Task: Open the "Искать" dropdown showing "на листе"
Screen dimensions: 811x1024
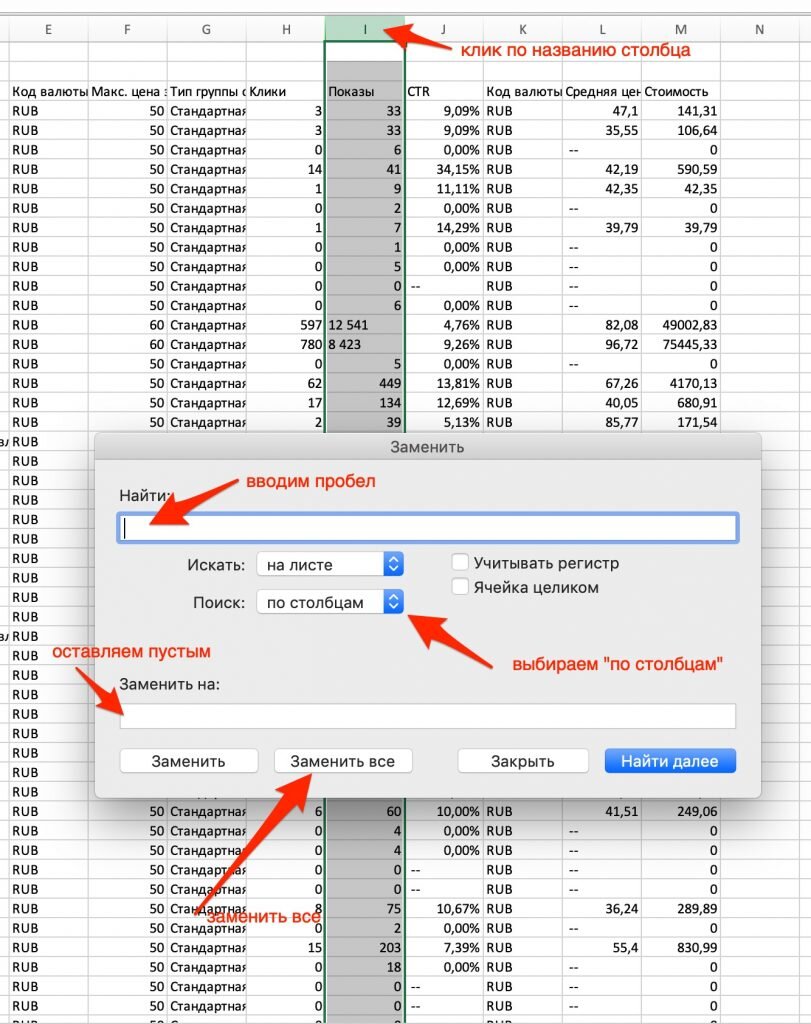Action: [x=330, y=564]
